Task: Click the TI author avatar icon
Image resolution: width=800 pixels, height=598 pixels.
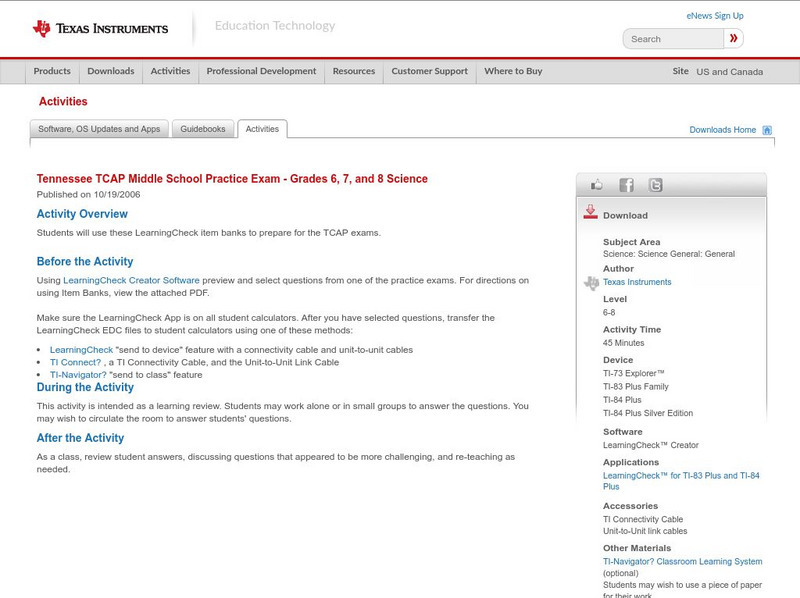Action: tap(592, 282)
